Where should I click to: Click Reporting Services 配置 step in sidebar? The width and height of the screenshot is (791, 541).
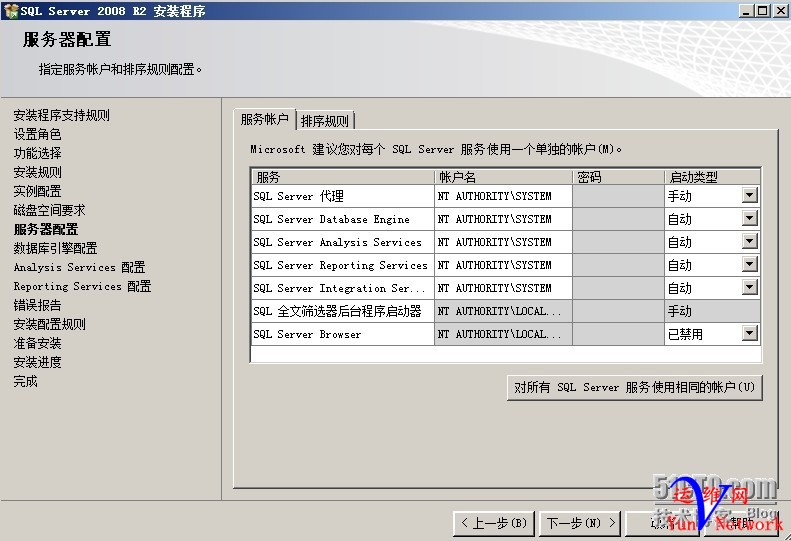click(x=82, y=286)
